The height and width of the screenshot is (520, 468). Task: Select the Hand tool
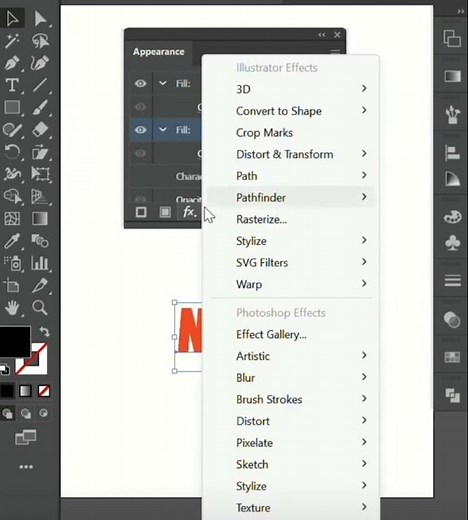click(12, 308)
